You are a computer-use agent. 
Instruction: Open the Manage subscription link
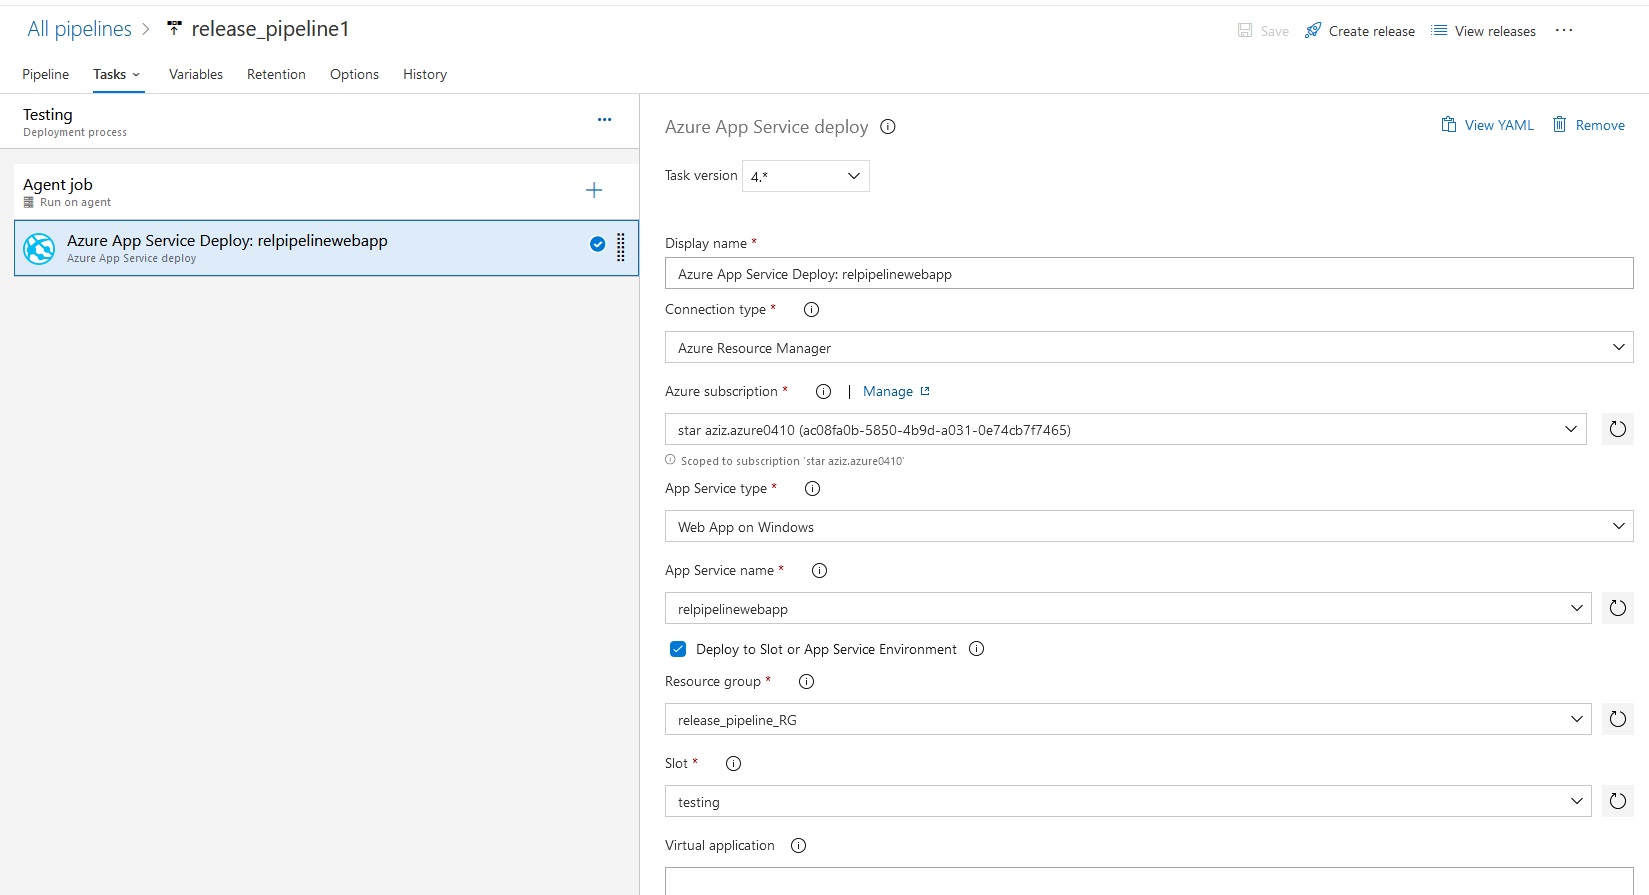[896, 391]
